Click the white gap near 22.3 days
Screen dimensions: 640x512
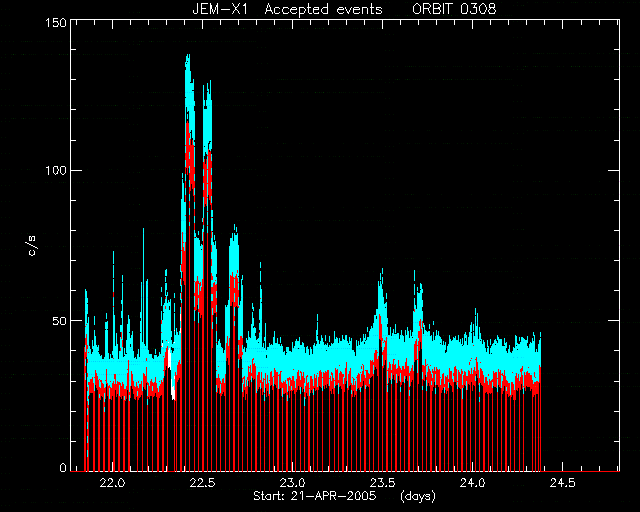coord(170,374)
